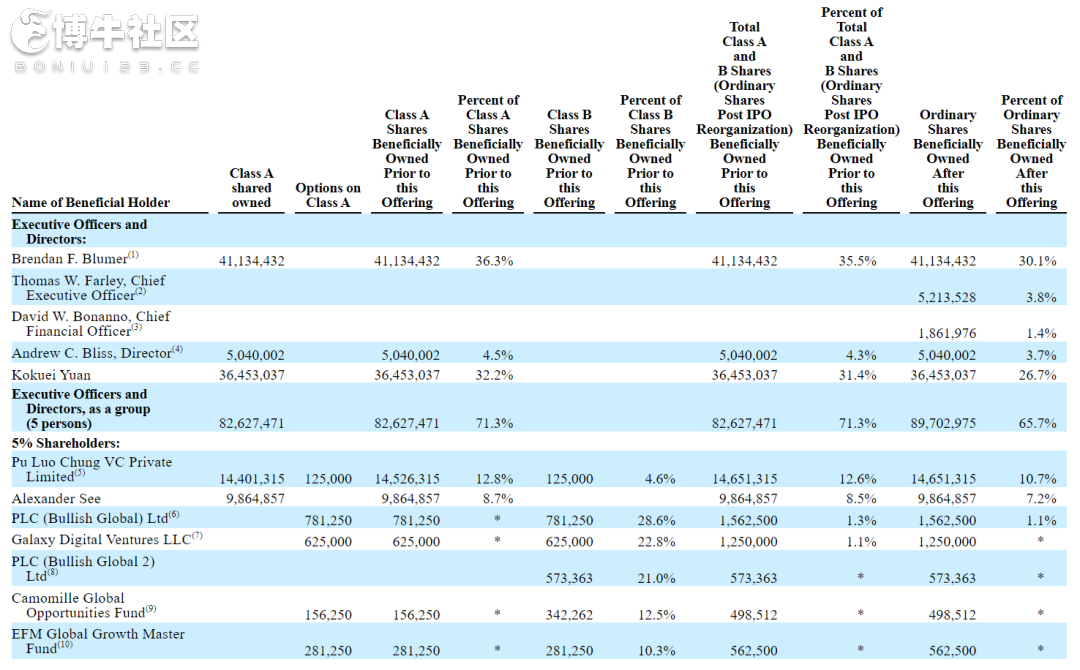Image resolution: width=1080 pixels, height=670 pixels.
Task: Select "8.7%" in Alexander See's row
Action: (x=497, y=499)
